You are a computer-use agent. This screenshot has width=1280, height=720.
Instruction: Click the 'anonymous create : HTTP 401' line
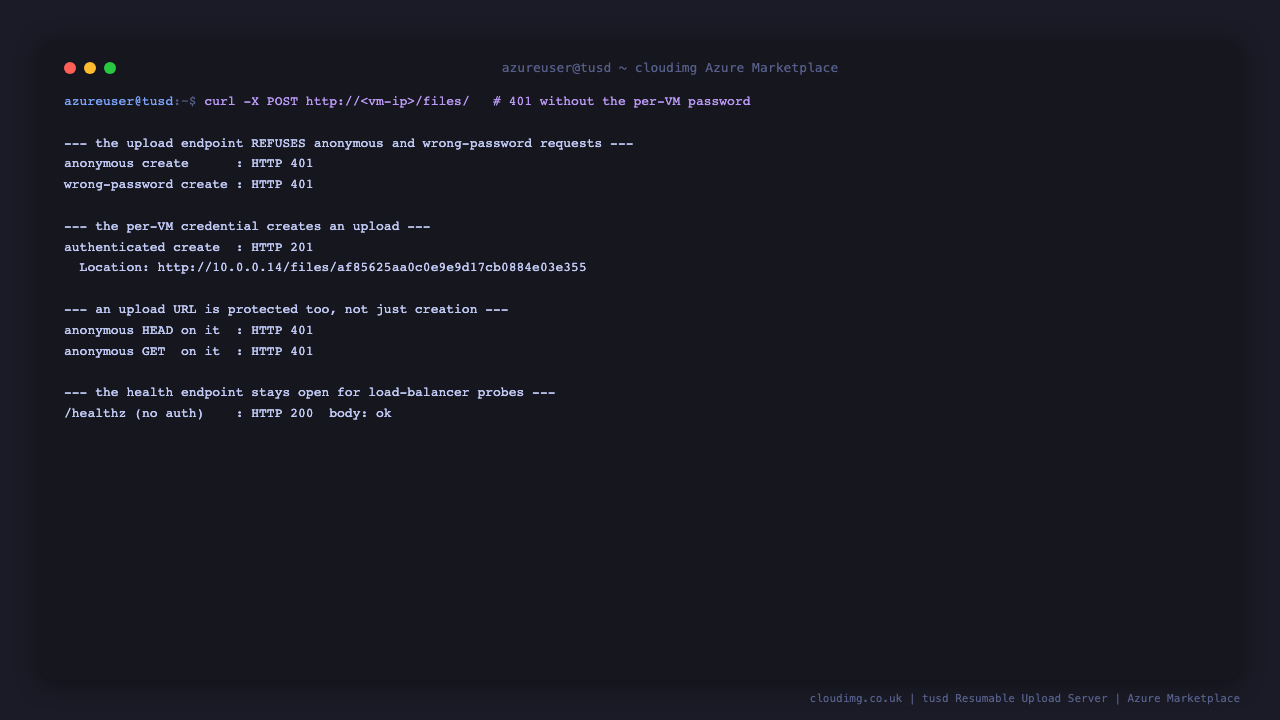[189, 164]
